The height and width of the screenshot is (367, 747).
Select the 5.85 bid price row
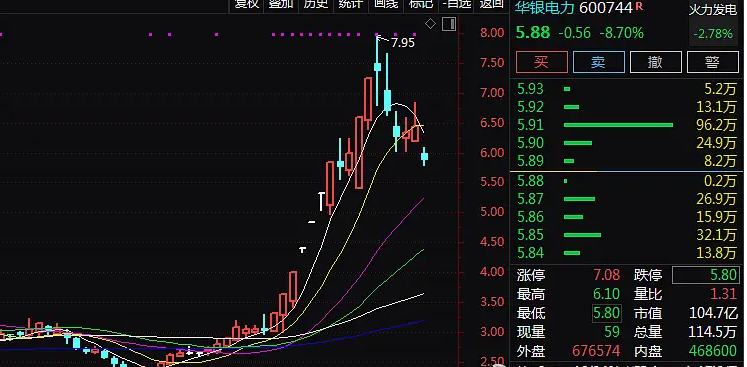(626, 235)
